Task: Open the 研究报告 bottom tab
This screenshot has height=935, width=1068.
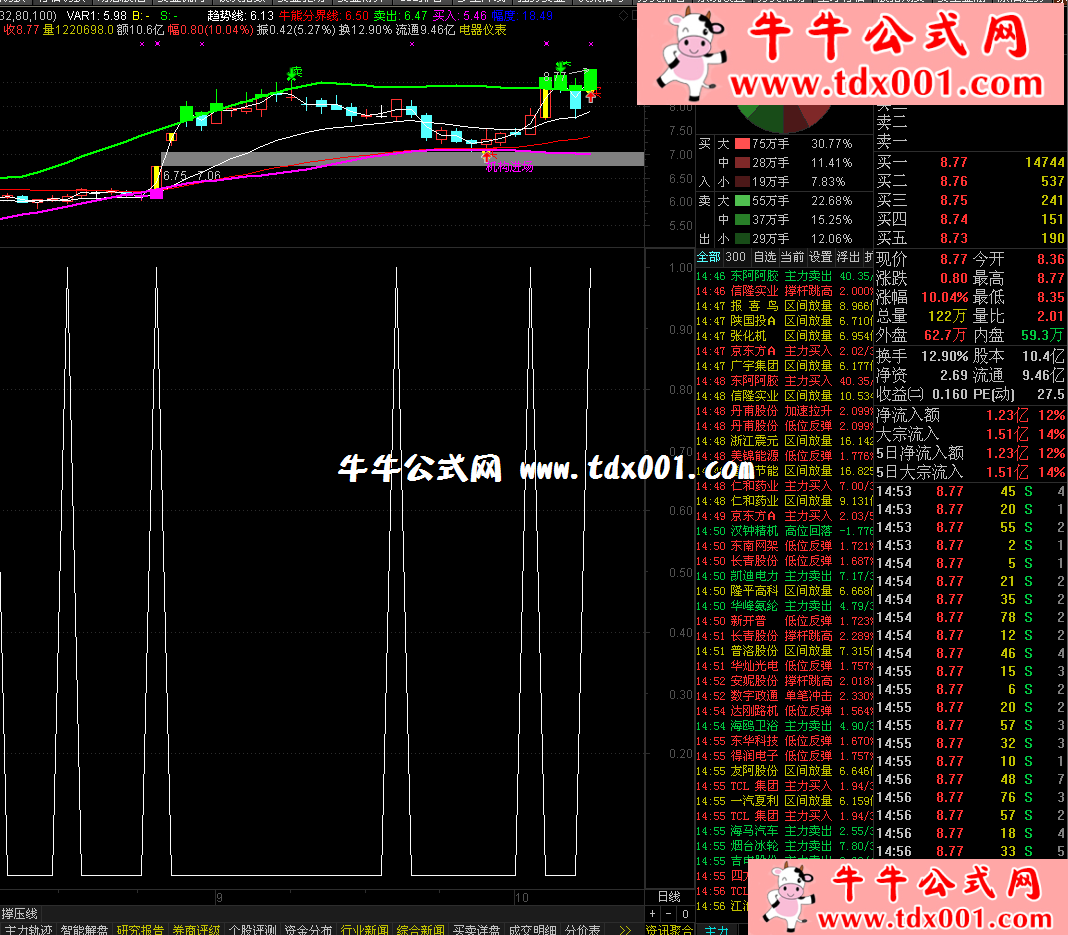Action: (140, 930)
